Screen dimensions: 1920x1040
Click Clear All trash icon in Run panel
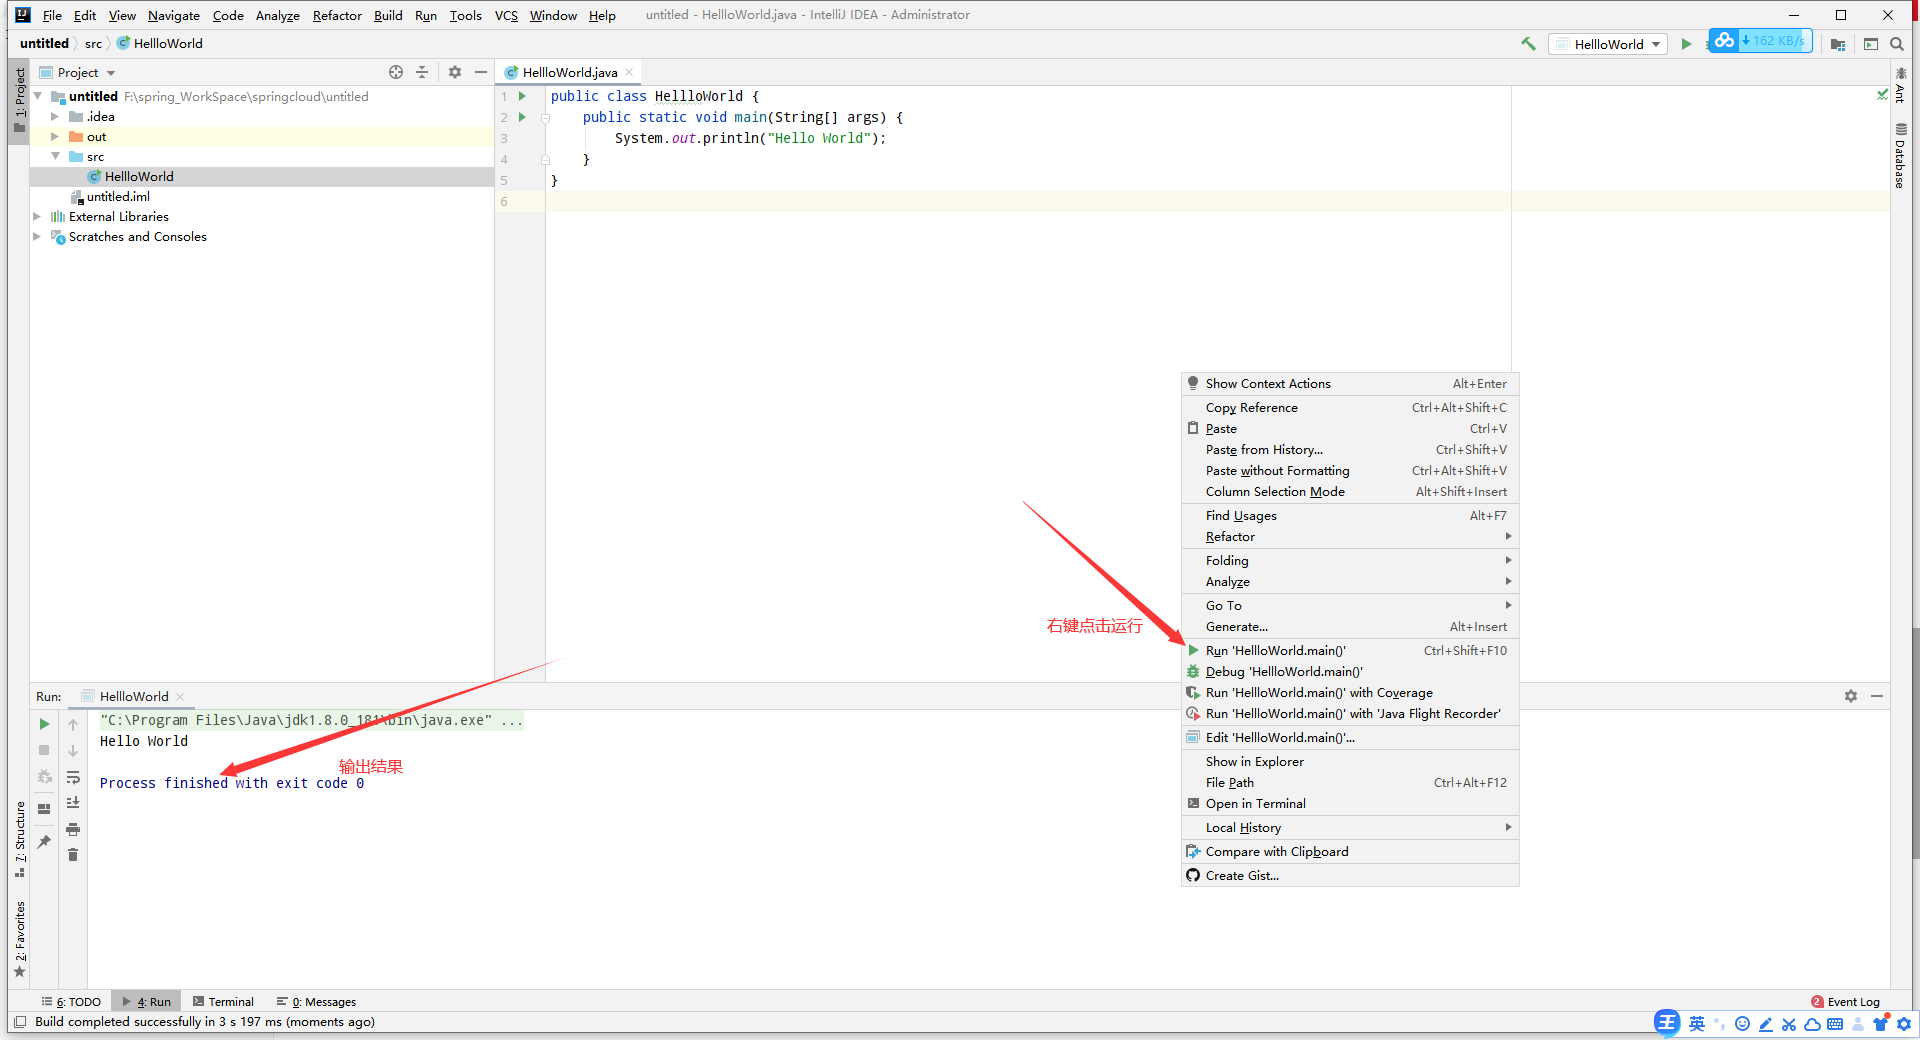pos(73,855)
